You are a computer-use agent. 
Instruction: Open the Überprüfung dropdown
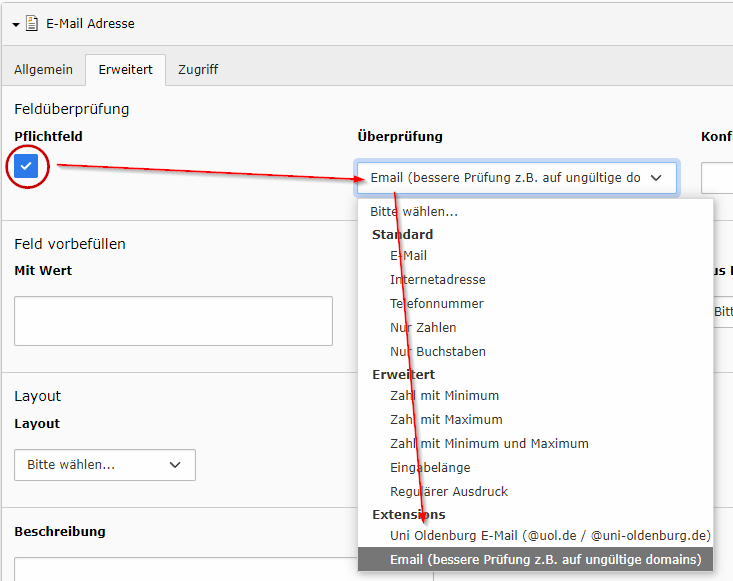pyautogui.click(x=516, y=178)
